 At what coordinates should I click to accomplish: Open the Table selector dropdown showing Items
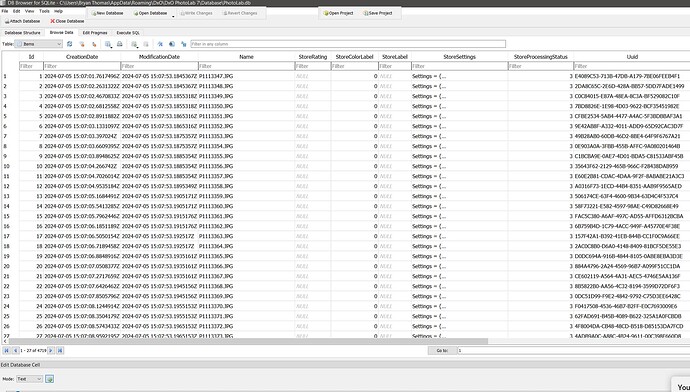[38, 44]
